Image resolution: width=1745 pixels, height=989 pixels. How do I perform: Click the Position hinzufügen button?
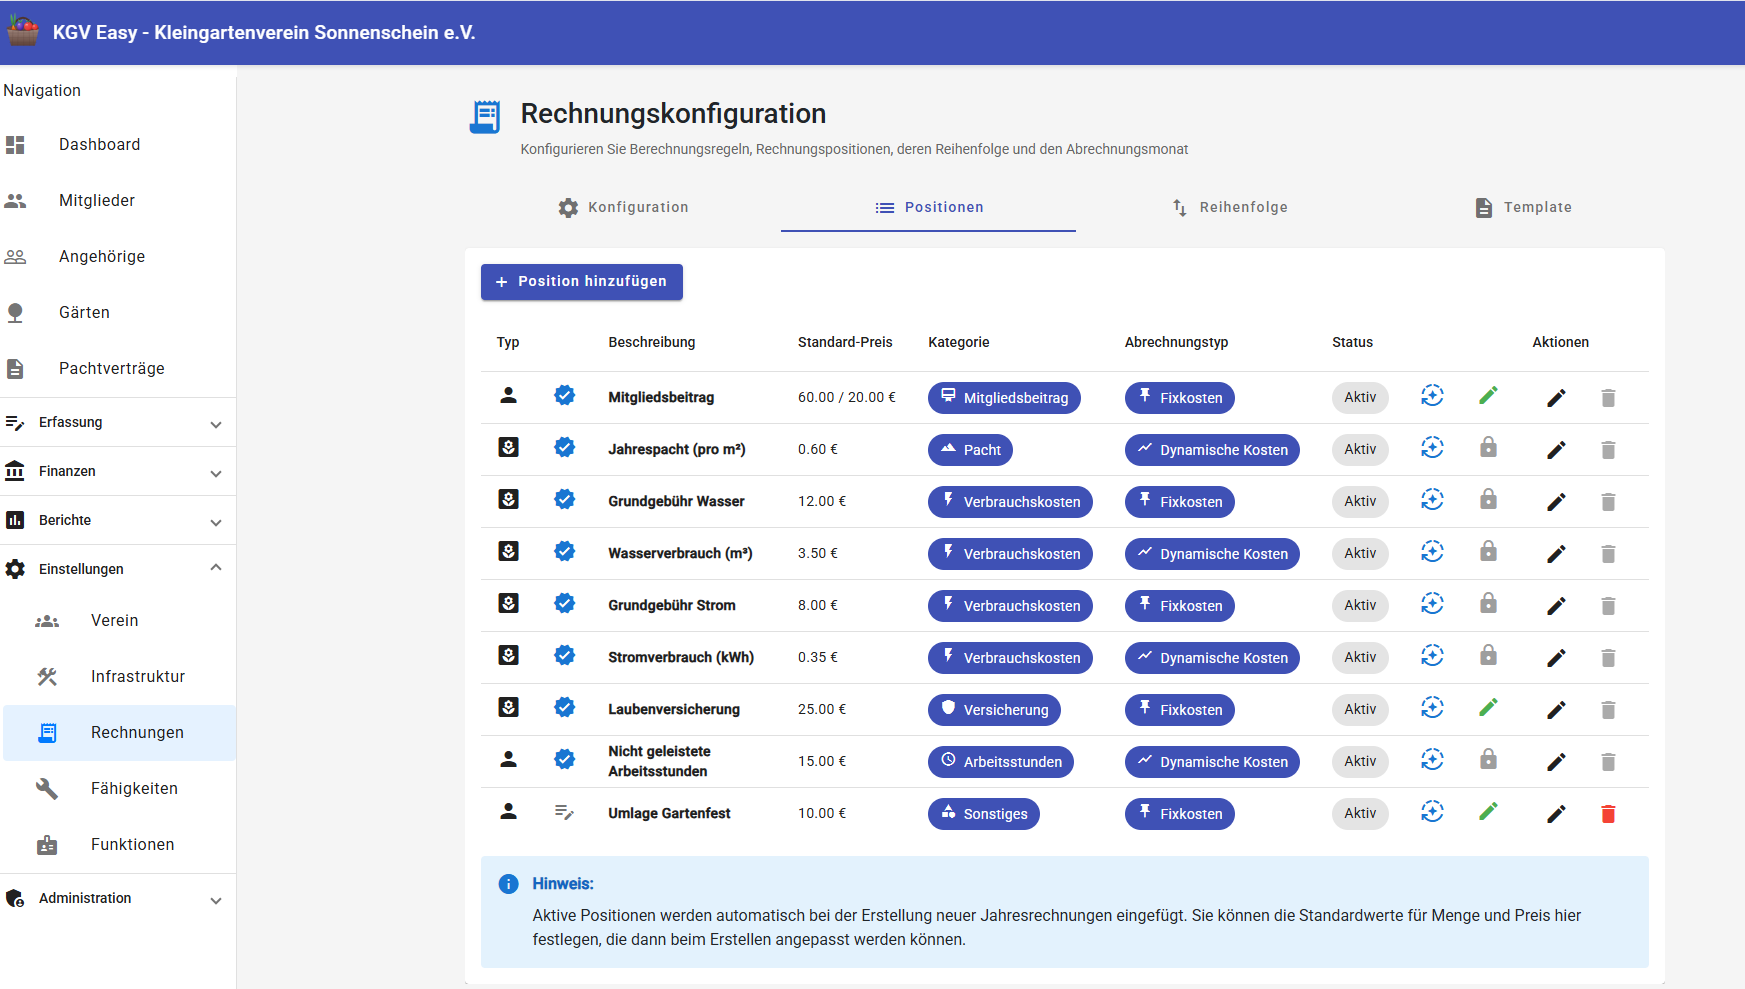(x=582, y=282)
